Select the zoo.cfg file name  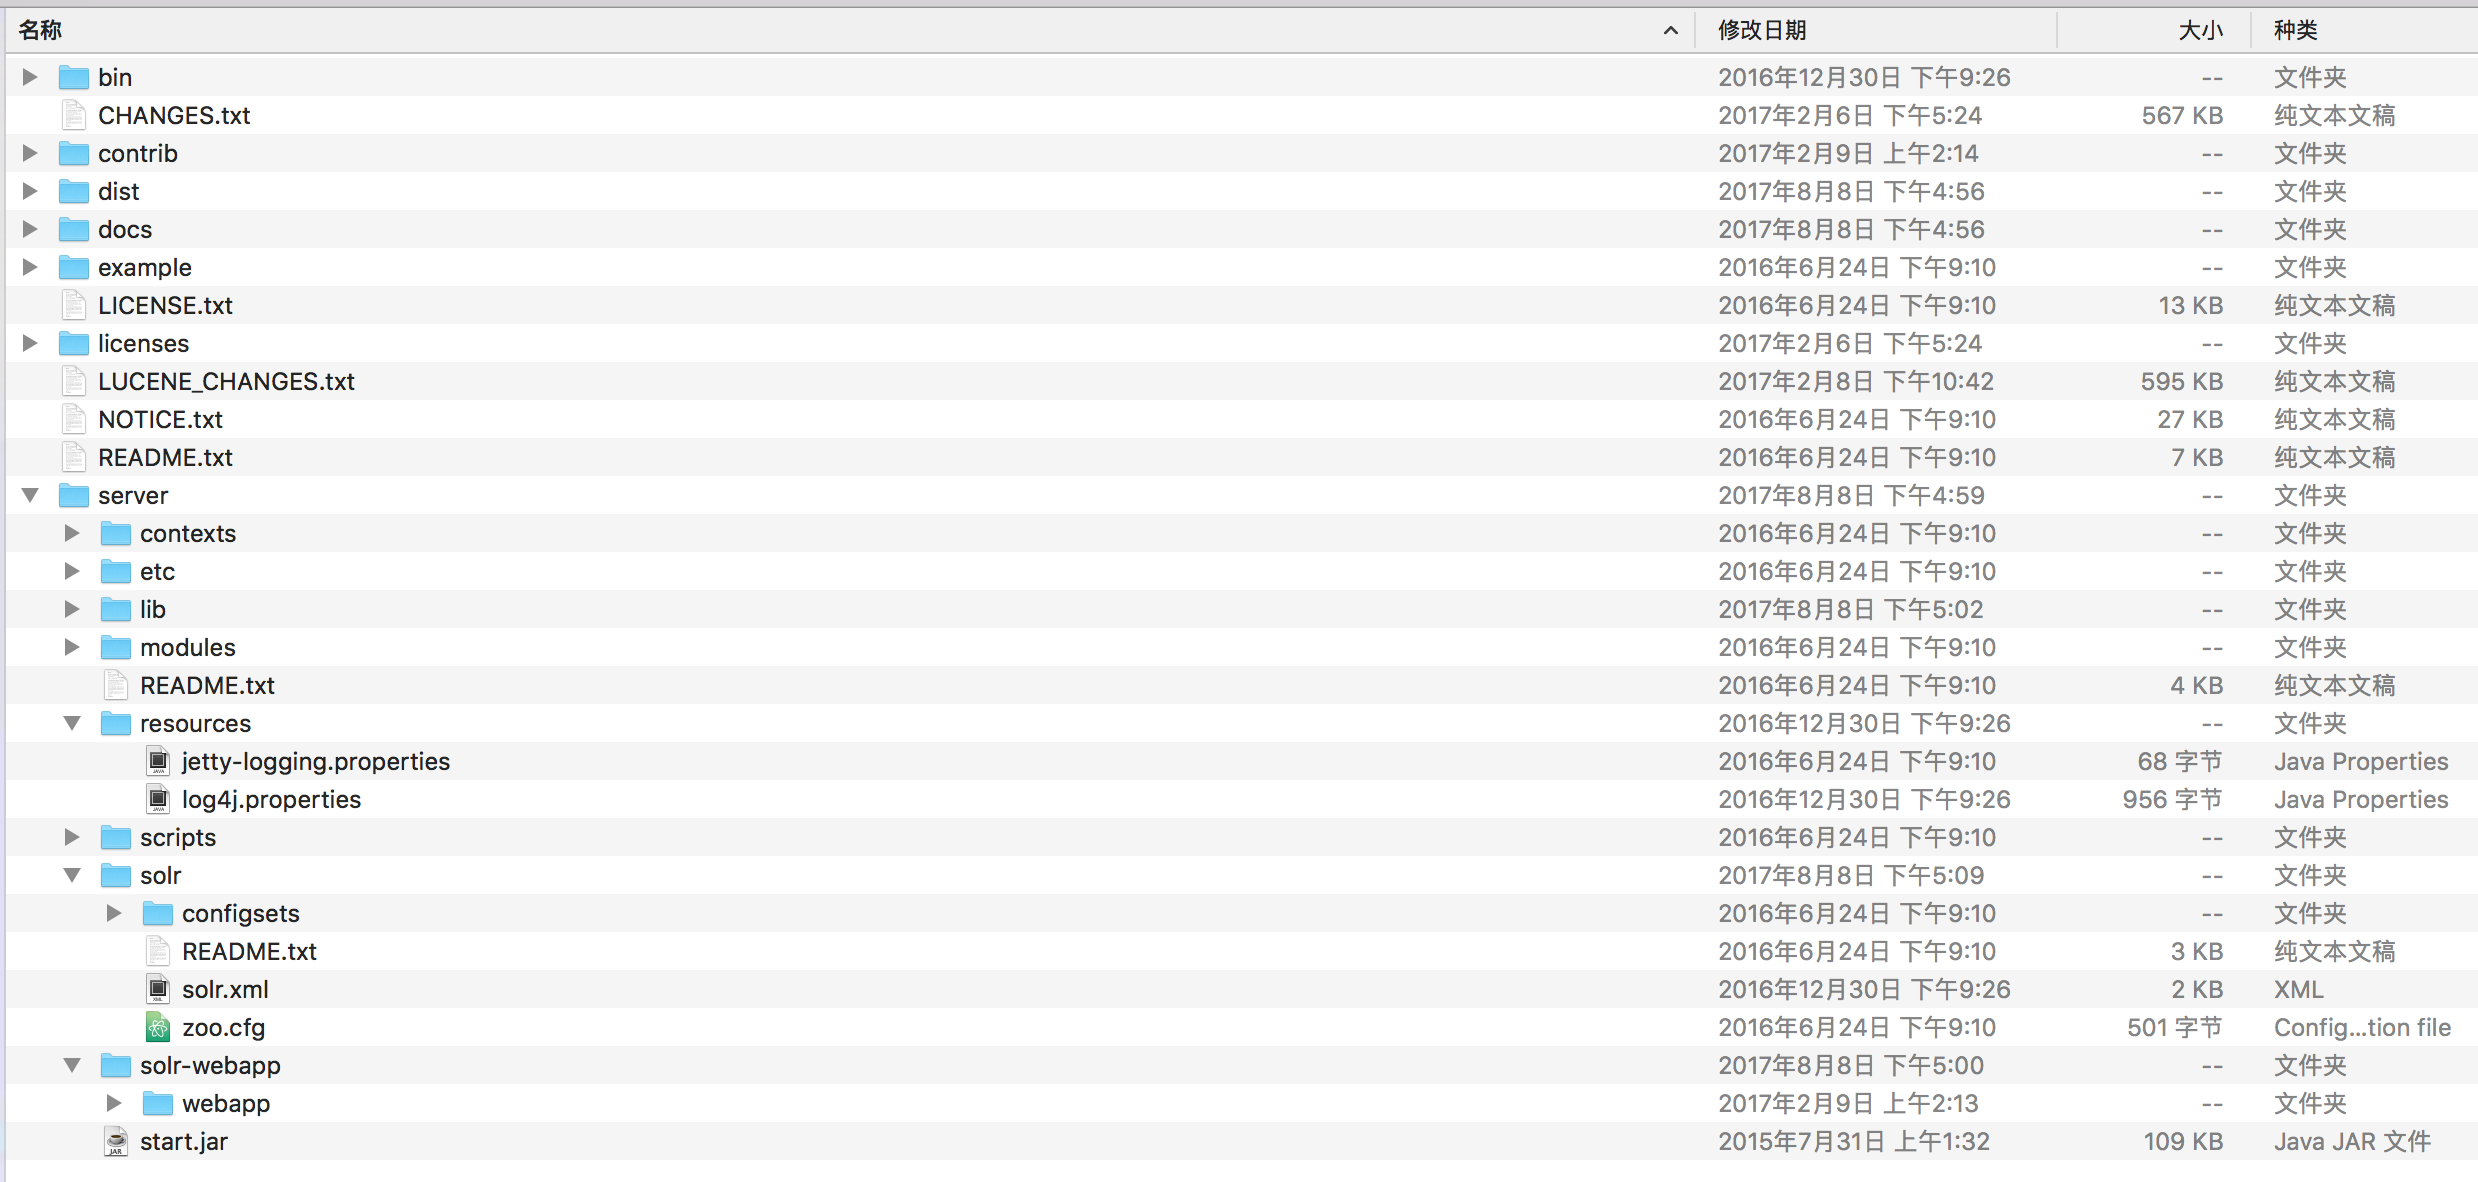(x=223, y=1027)
